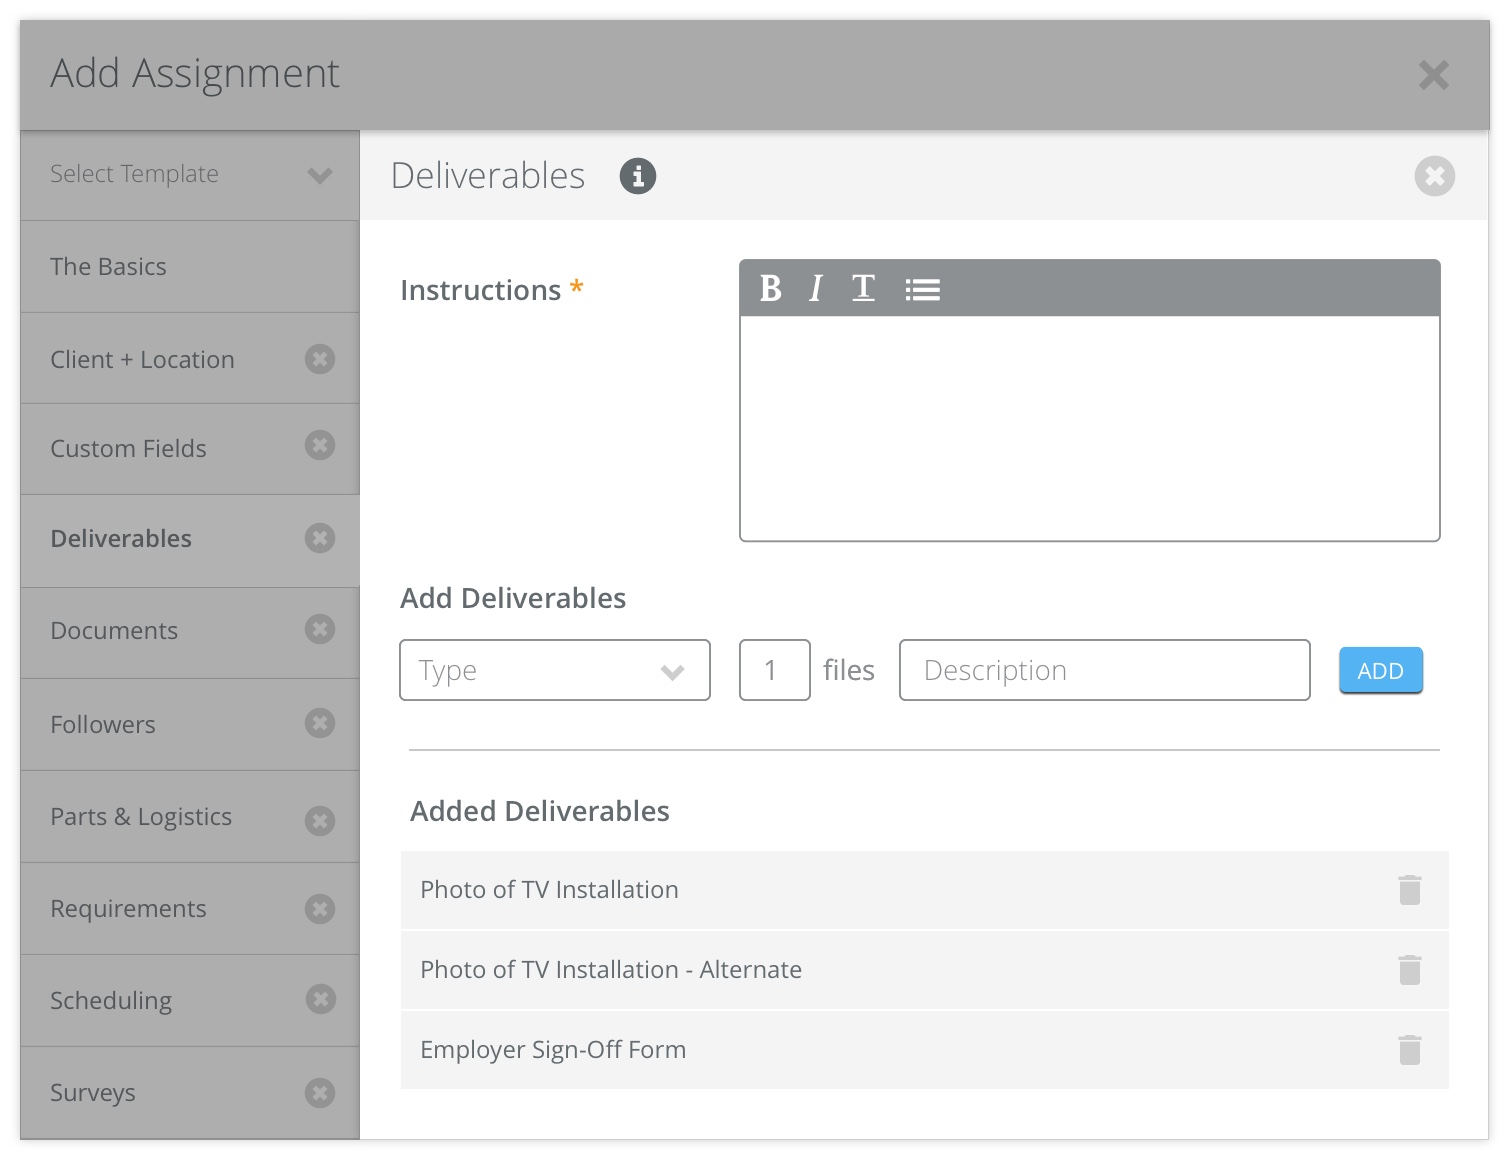The width and height of the screenshot is (1510, 1160).
Task: Click the number of files field
Action: click(774, 670)
